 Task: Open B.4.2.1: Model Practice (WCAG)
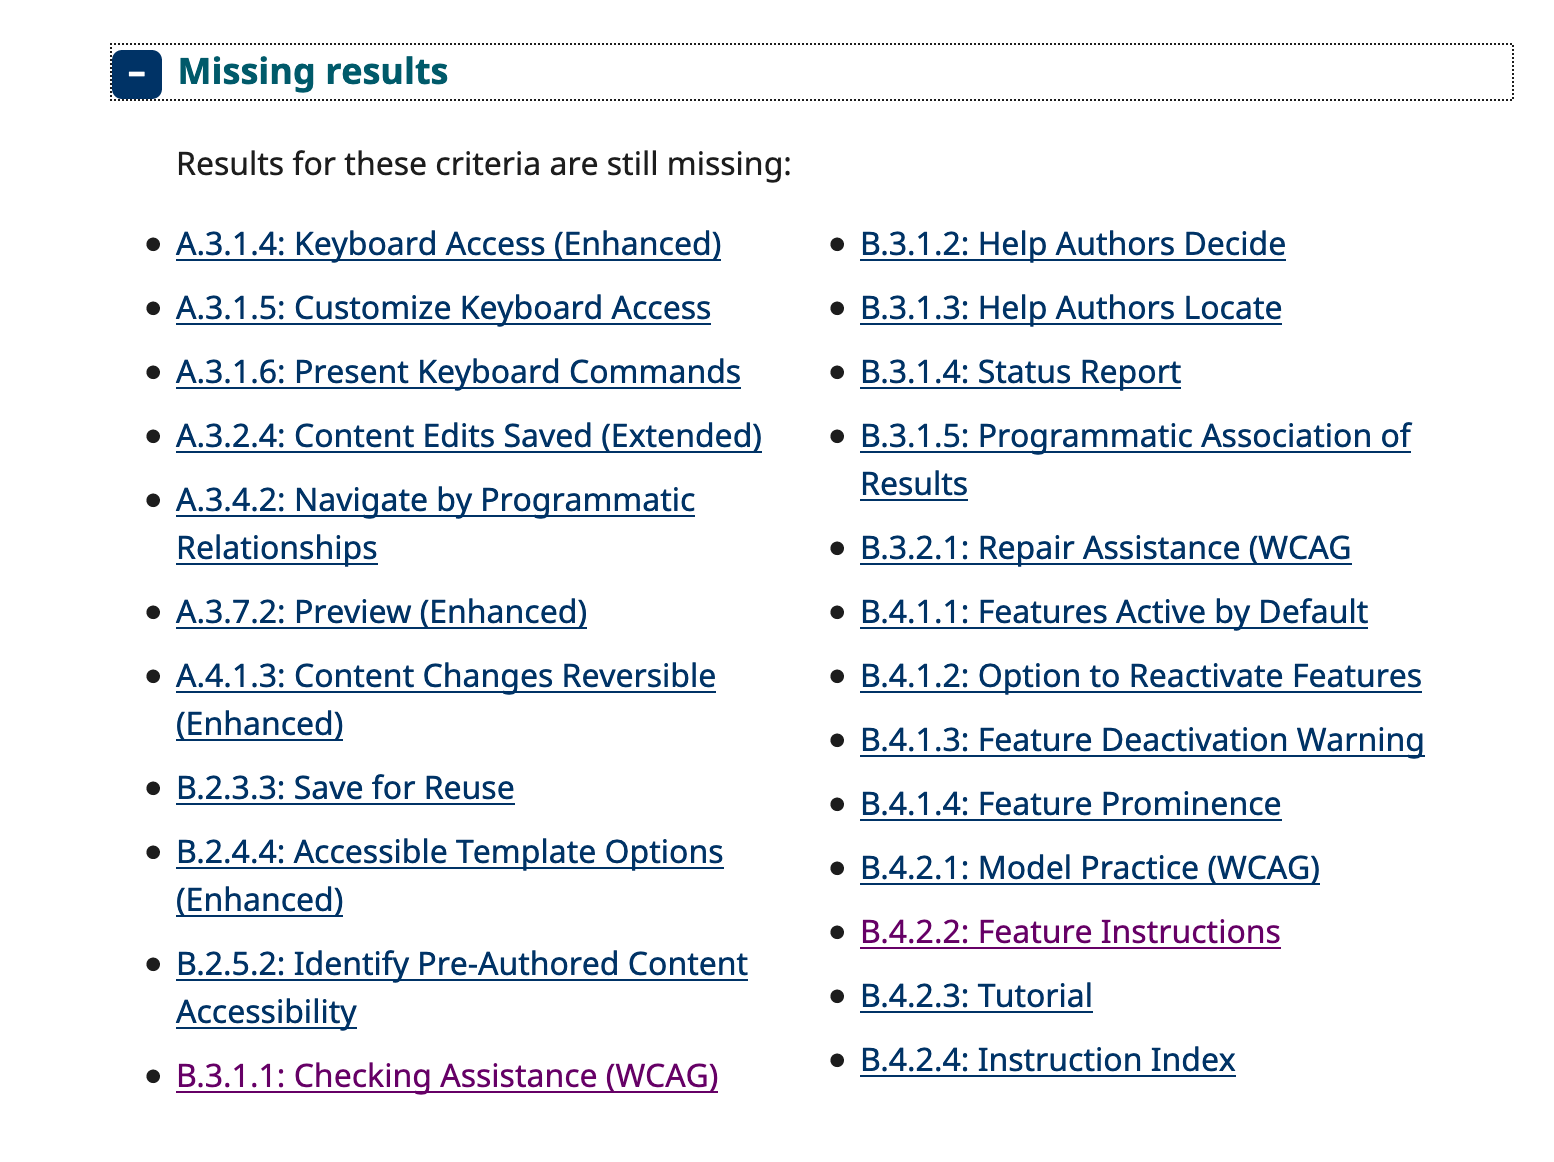point(1090,867)
